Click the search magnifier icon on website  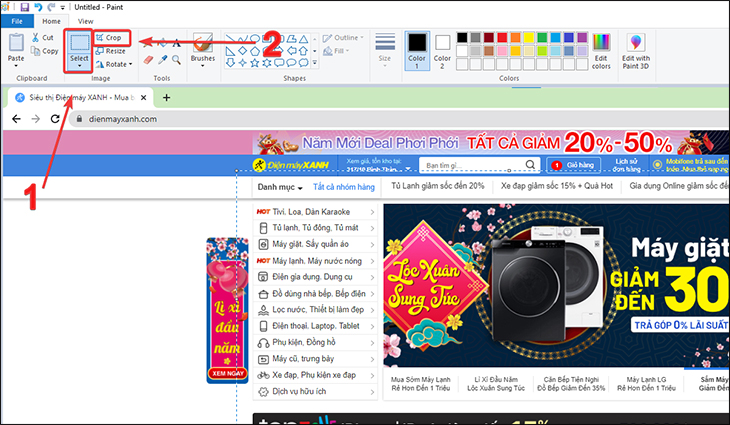(530, 164)
